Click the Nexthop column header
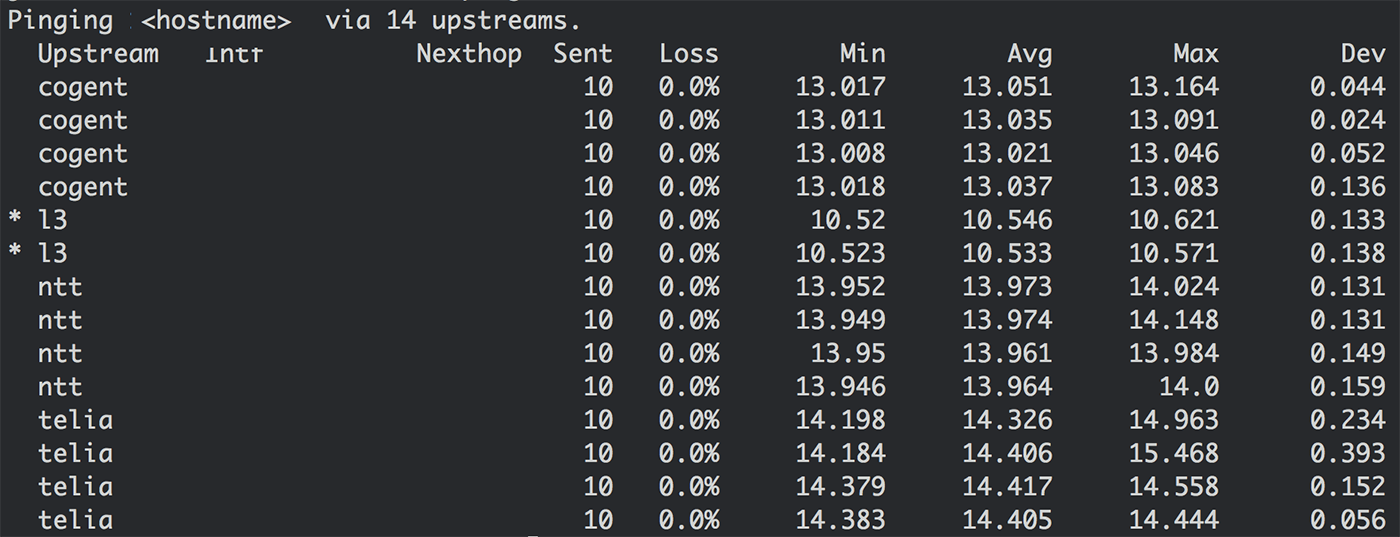 point(469,54)
